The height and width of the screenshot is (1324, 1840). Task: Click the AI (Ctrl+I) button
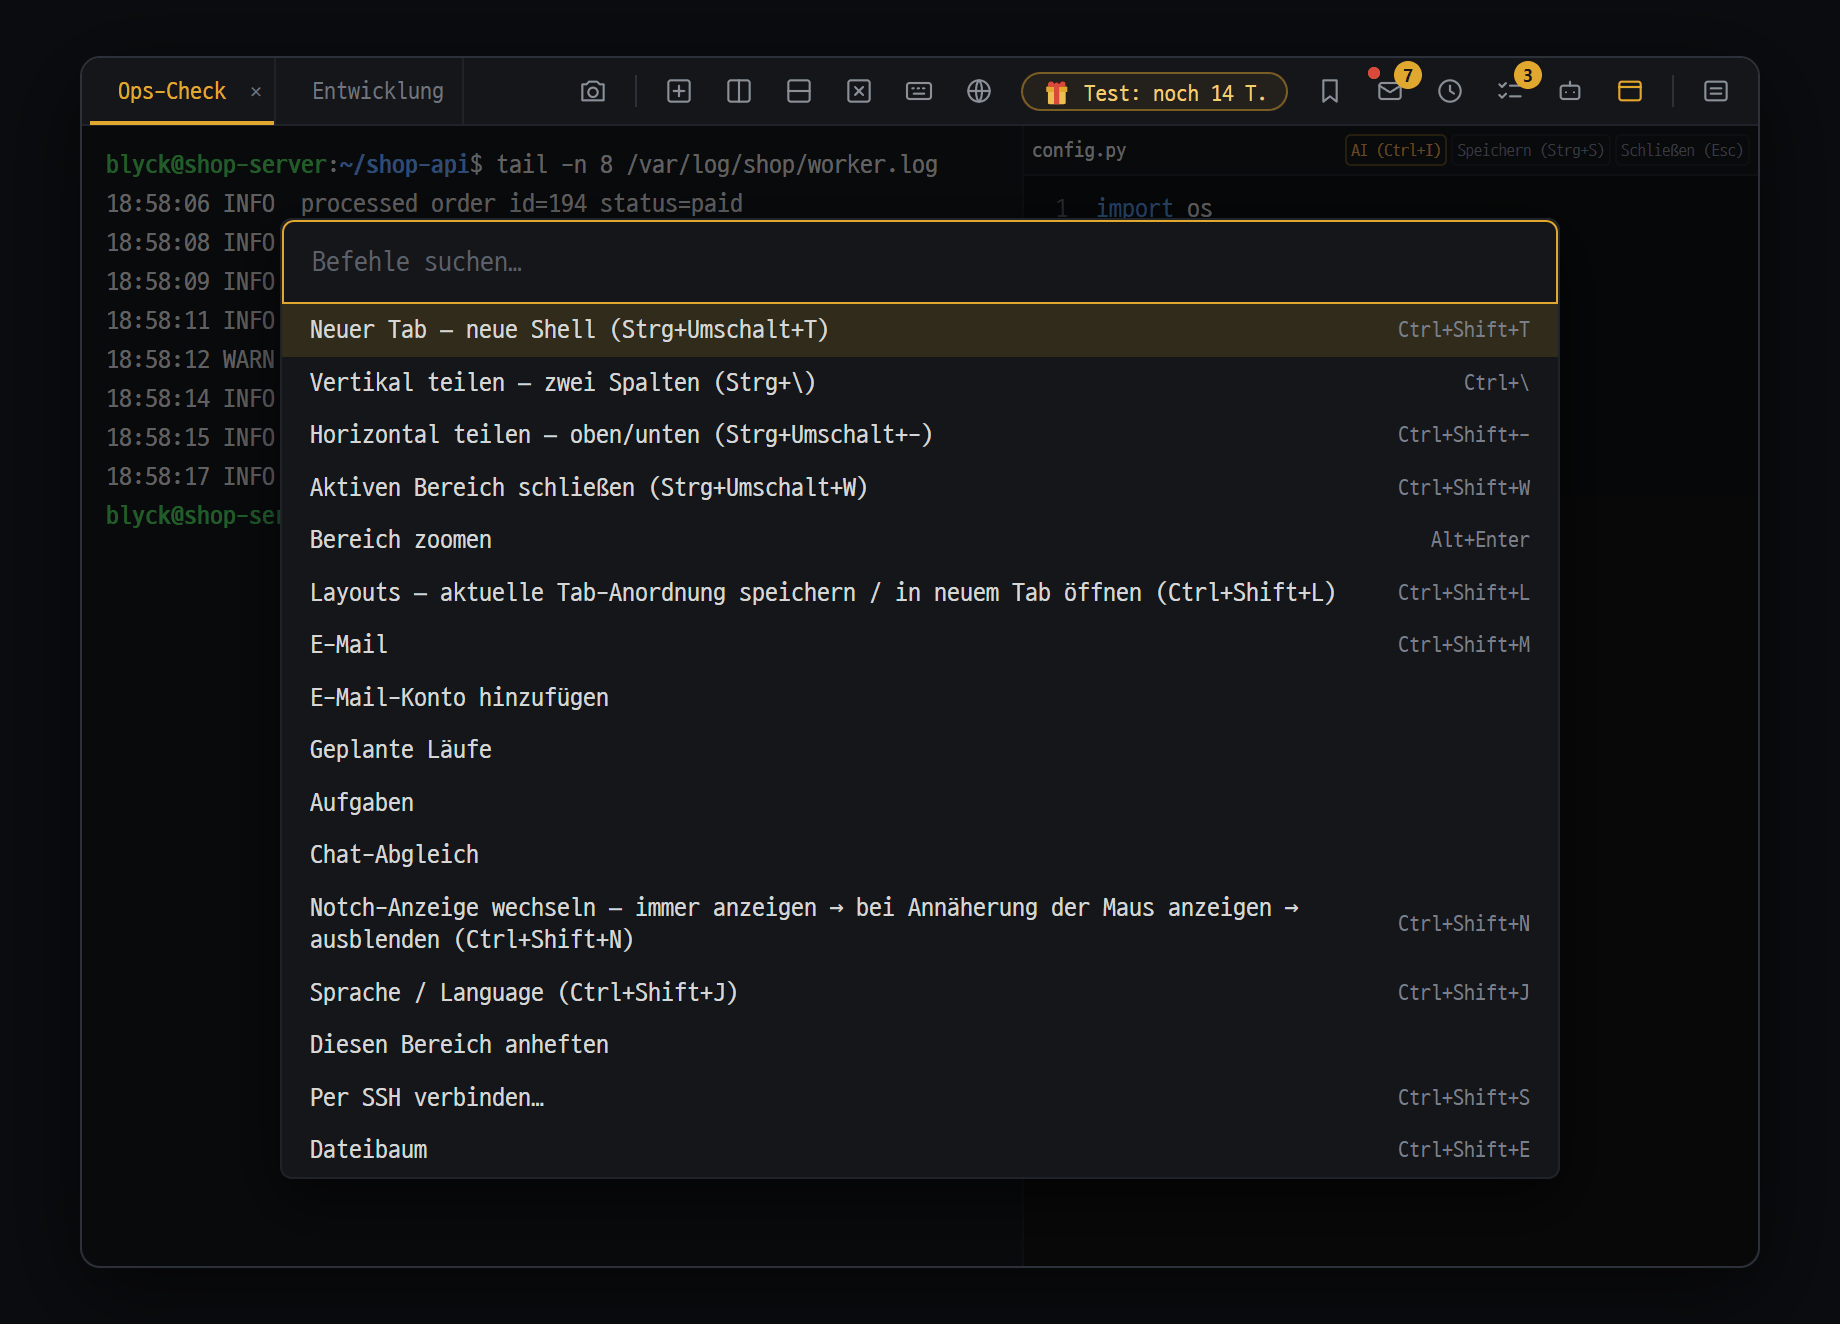click(x=1396, y=151)
